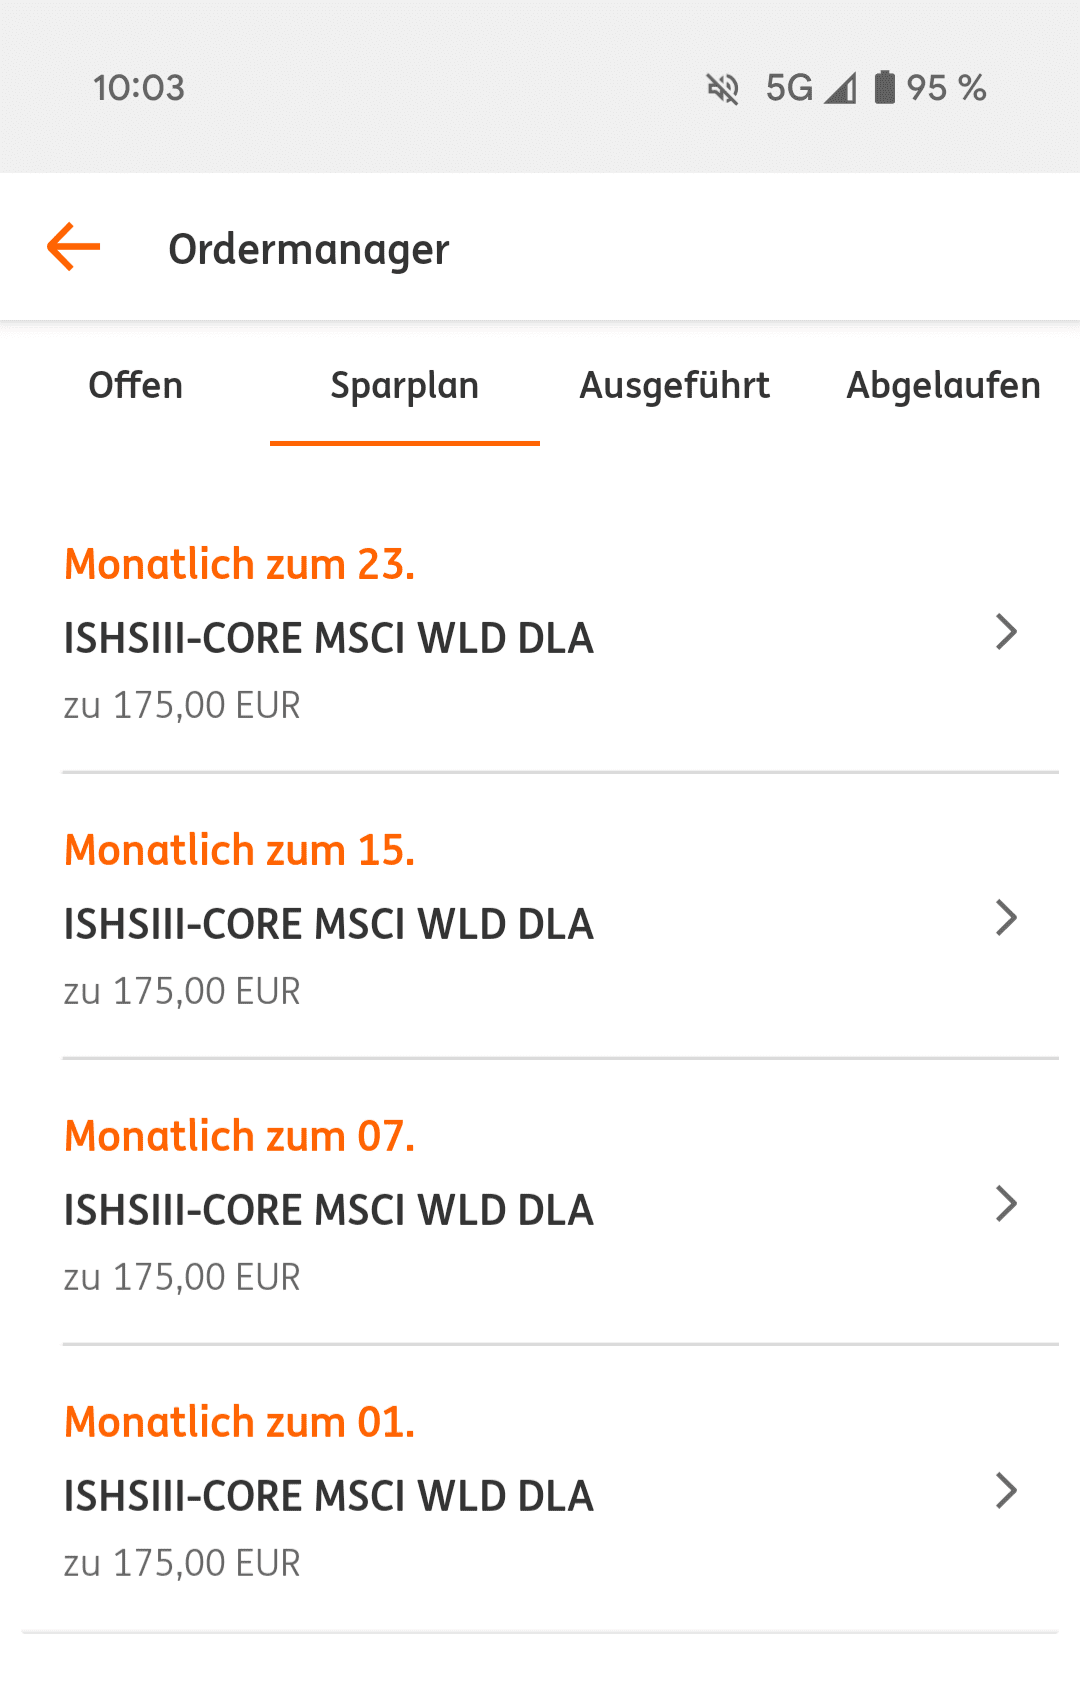Select the Sparplan tab
This screenshot has height=1682, width=1080.
(405, 386)
